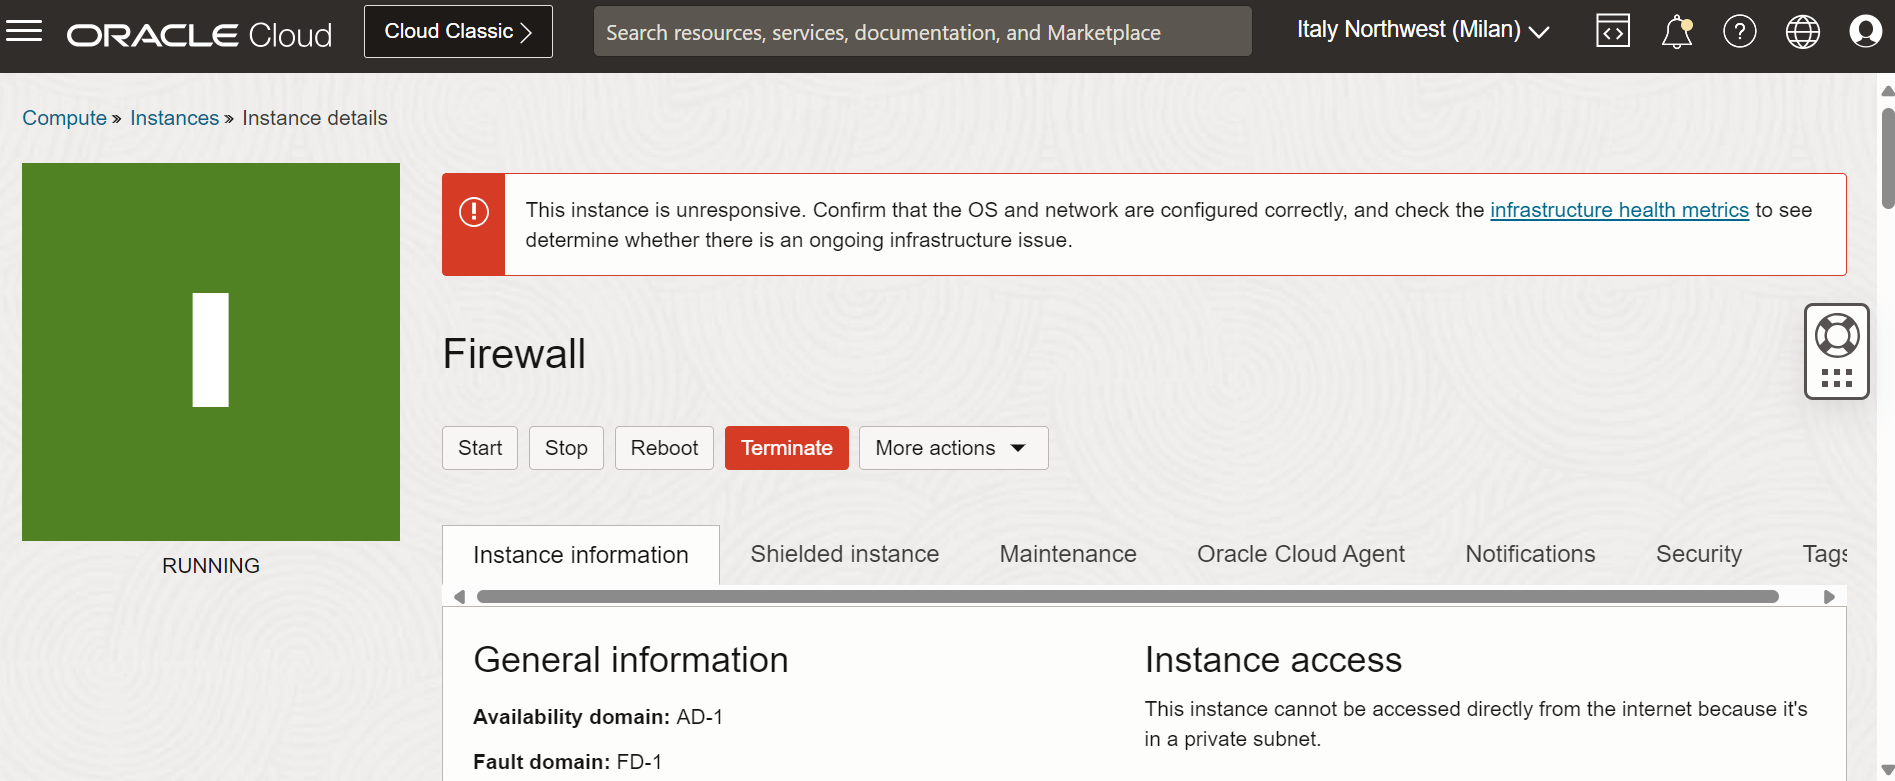Image resolution: width=1895 pixels, height=781 pixels.
Task: Click the green instance status thumbnail
Action: (x=211, y=352)
